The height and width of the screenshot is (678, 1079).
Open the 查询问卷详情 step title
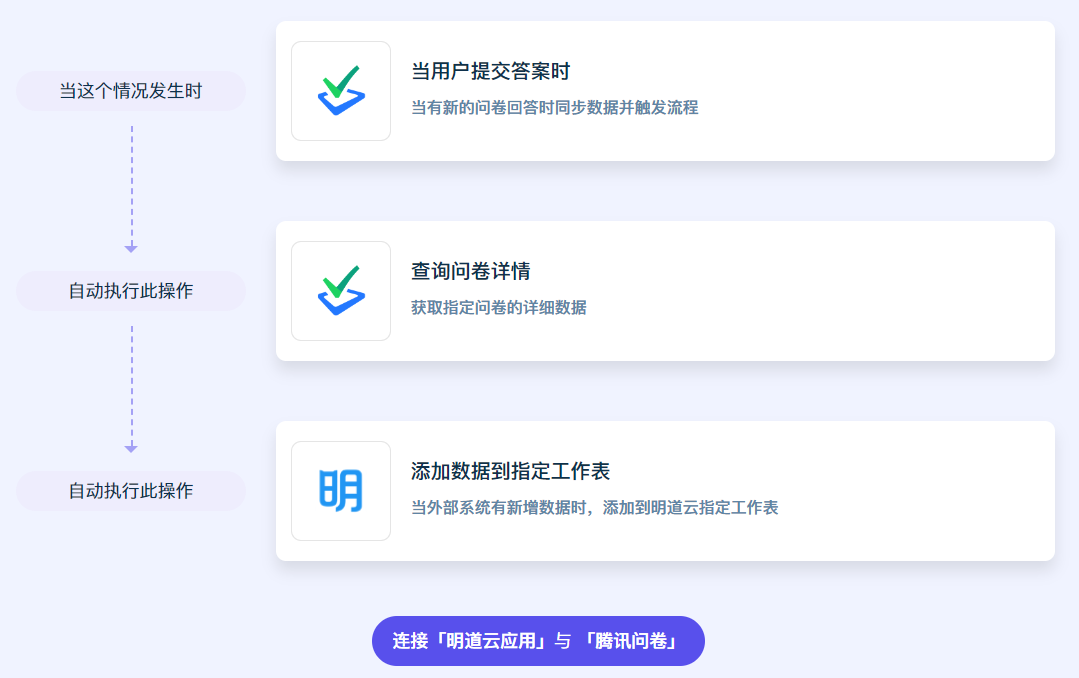[470, 272]
